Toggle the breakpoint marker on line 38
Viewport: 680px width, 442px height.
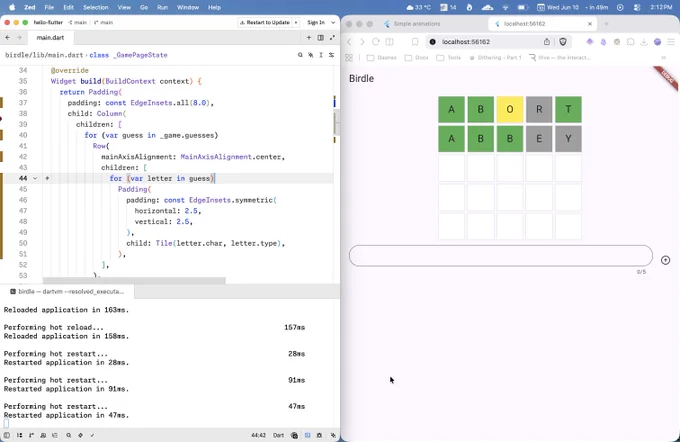(1, 118)
